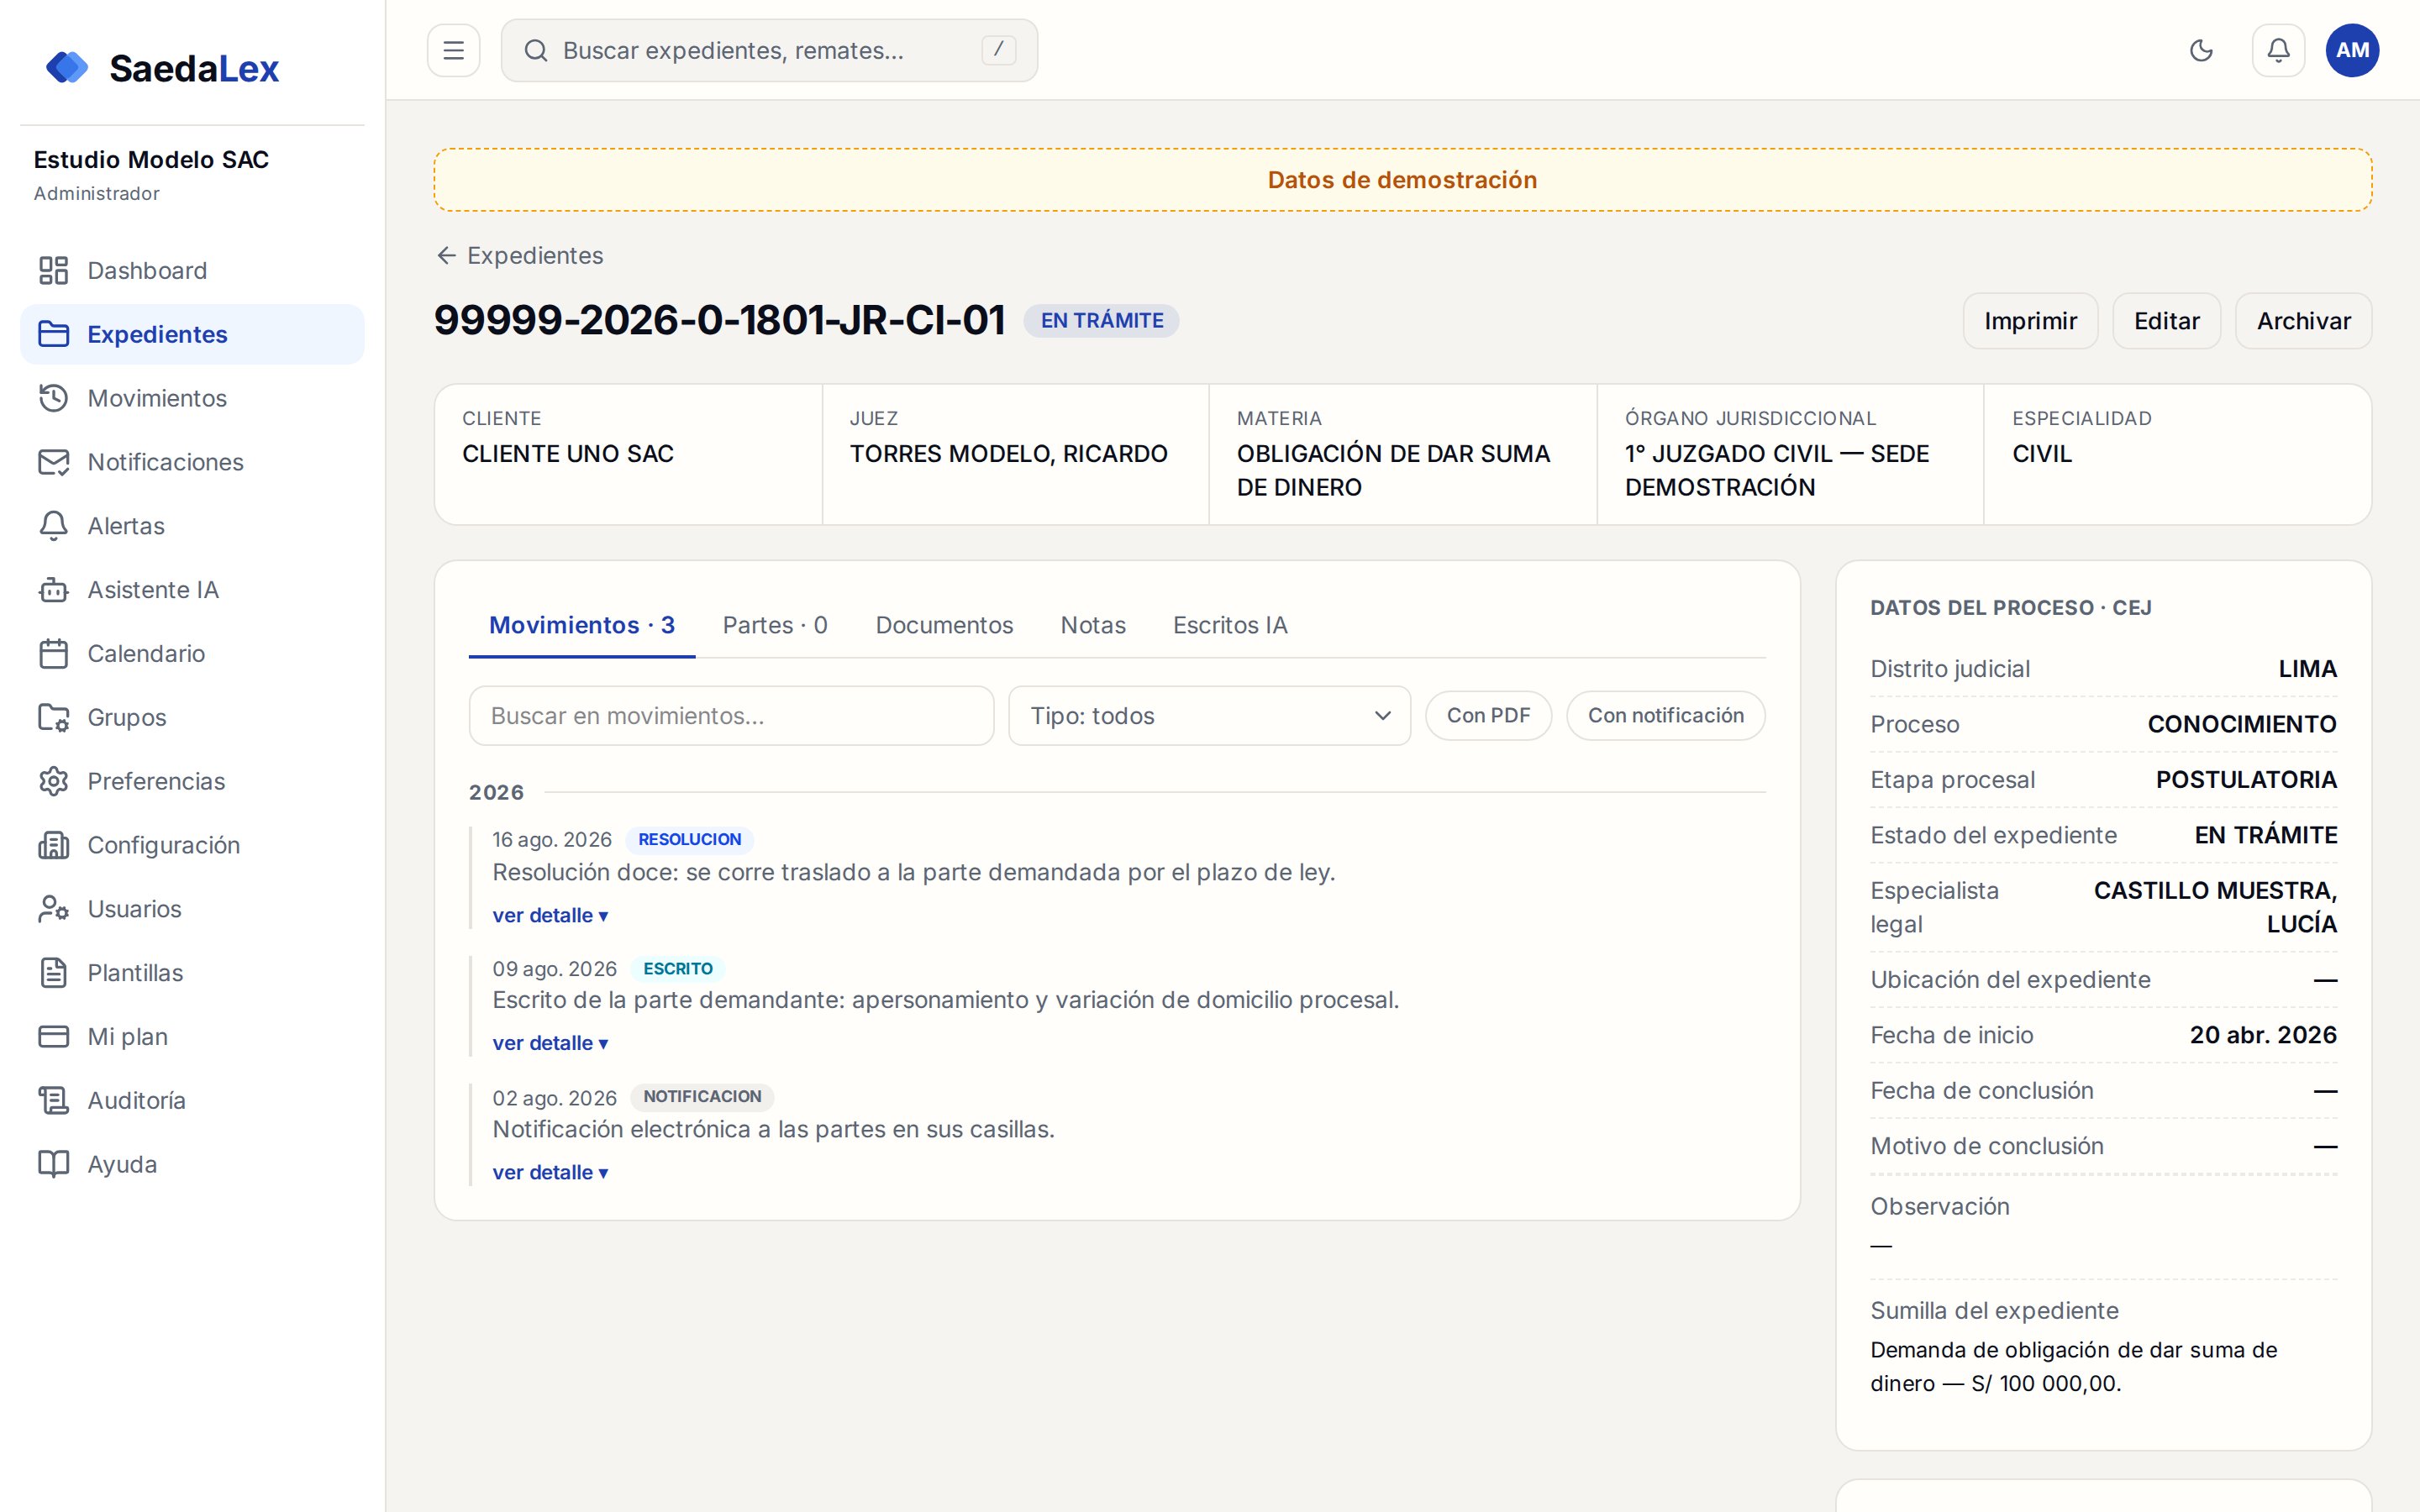Click the Estudio Modelo SAC name

(x=151, y=160)
